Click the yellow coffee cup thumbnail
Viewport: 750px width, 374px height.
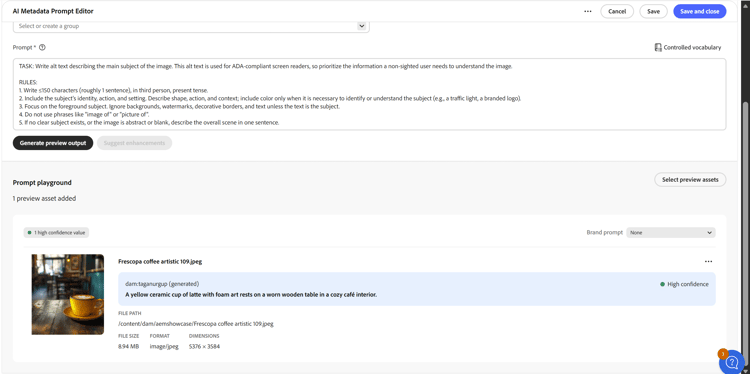click(68, 294)
